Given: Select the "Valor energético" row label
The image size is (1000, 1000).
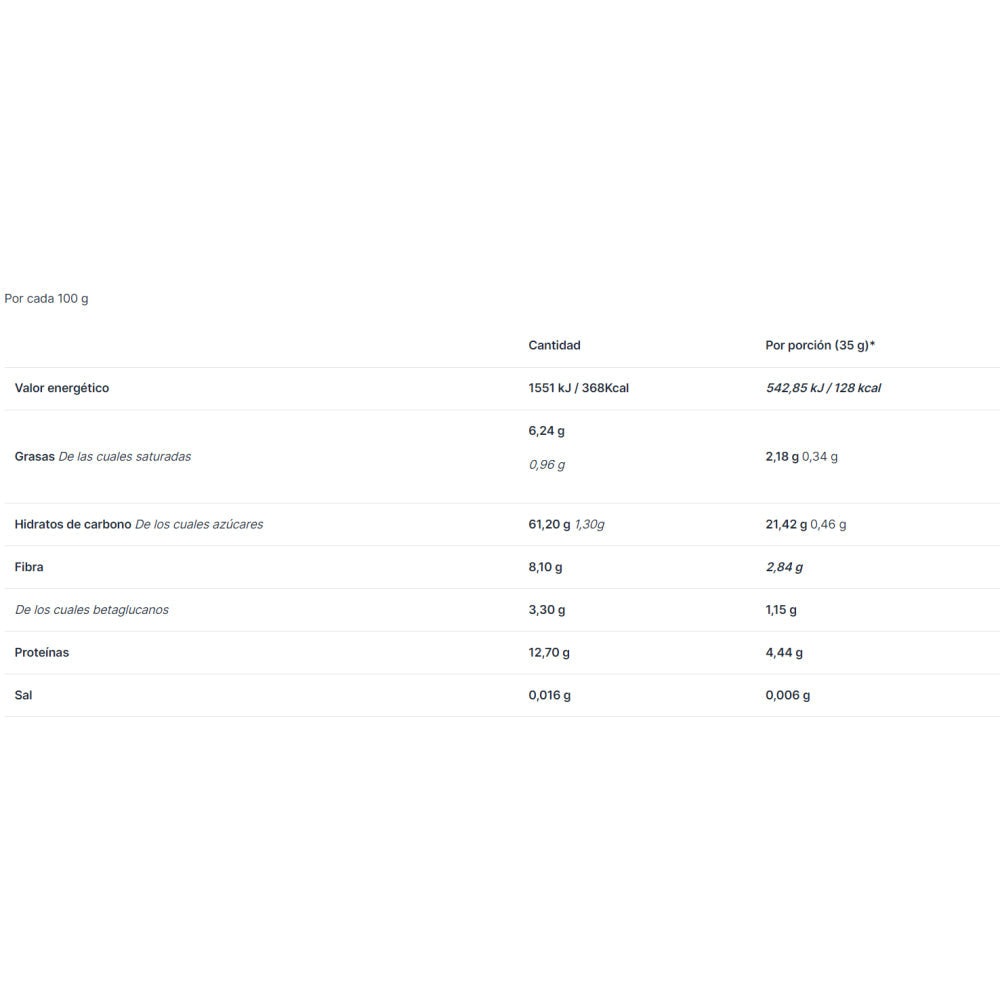Looking at the screenshot, I should tap(62, 388).
